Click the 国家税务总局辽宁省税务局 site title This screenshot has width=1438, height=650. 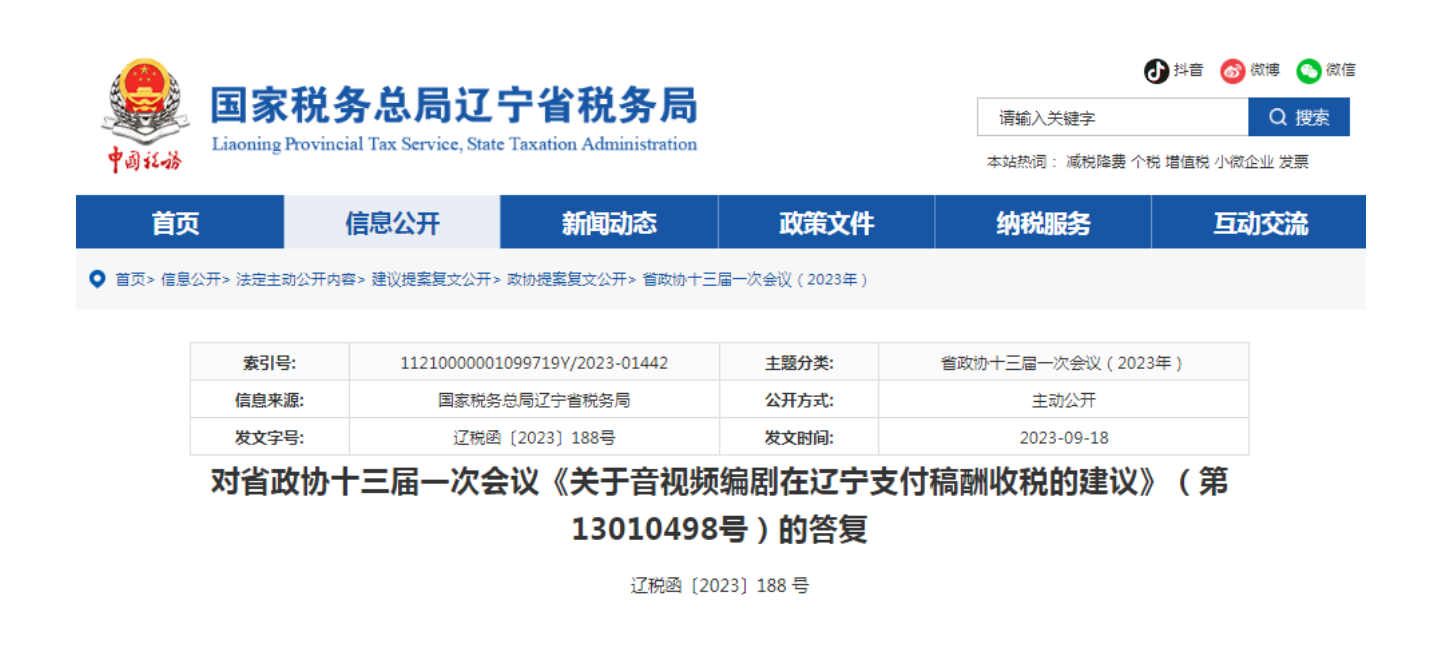(x=453, y=106)
